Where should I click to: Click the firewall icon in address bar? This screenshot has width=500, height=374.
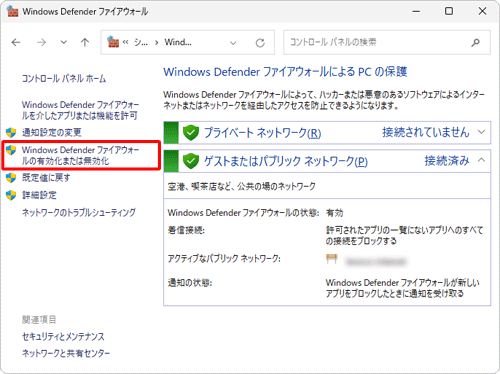point(113,42)
